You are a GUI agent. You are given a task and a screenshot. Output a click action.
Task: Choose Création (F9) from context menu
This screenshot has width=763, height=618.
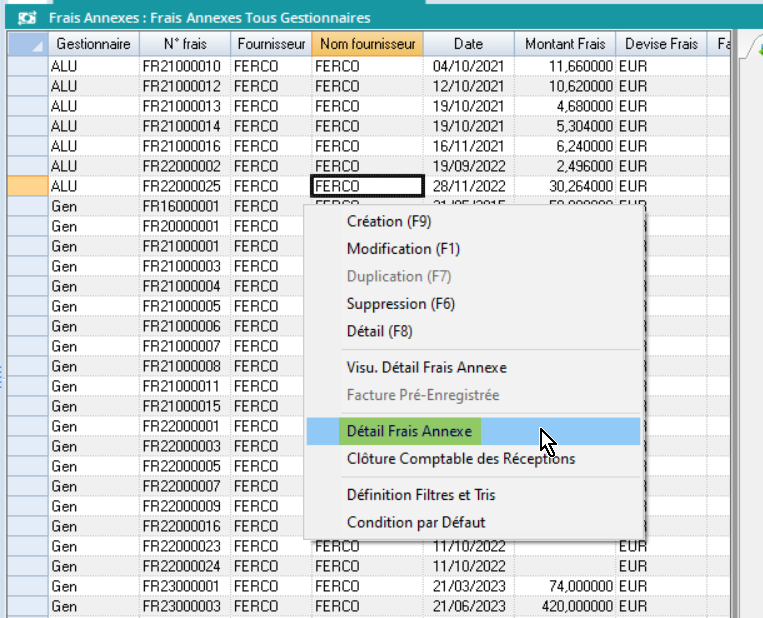click(x=389, y=221)
